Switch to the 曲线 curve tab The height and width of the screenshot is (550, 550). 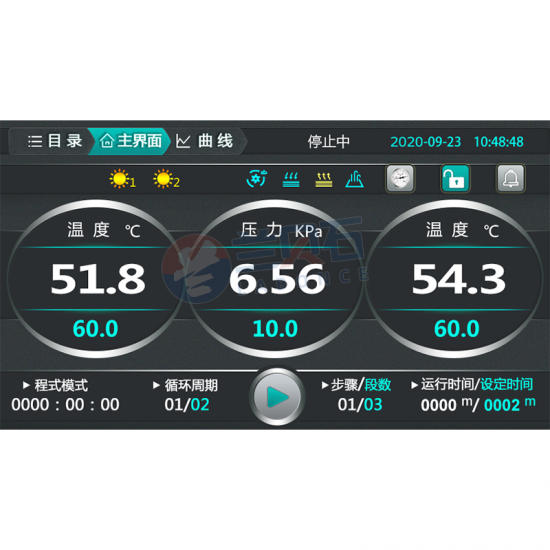204,141
